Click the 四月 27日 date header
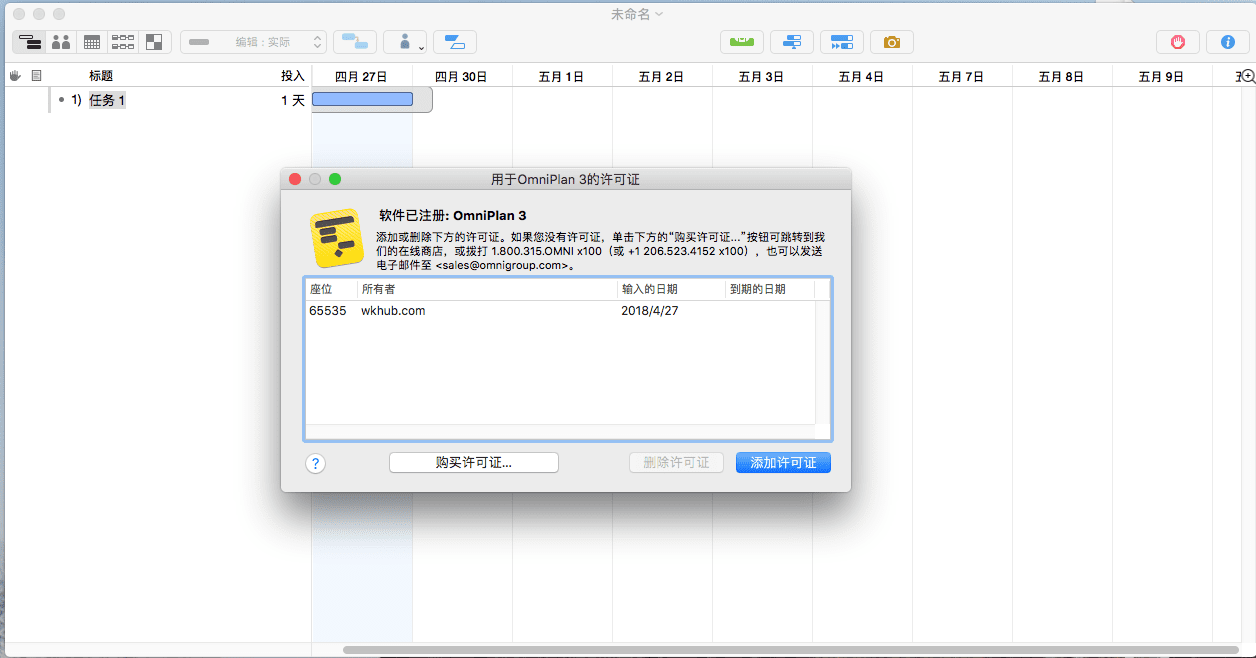Viewport: 1256px width, 658px height. [x=361, y=76]
